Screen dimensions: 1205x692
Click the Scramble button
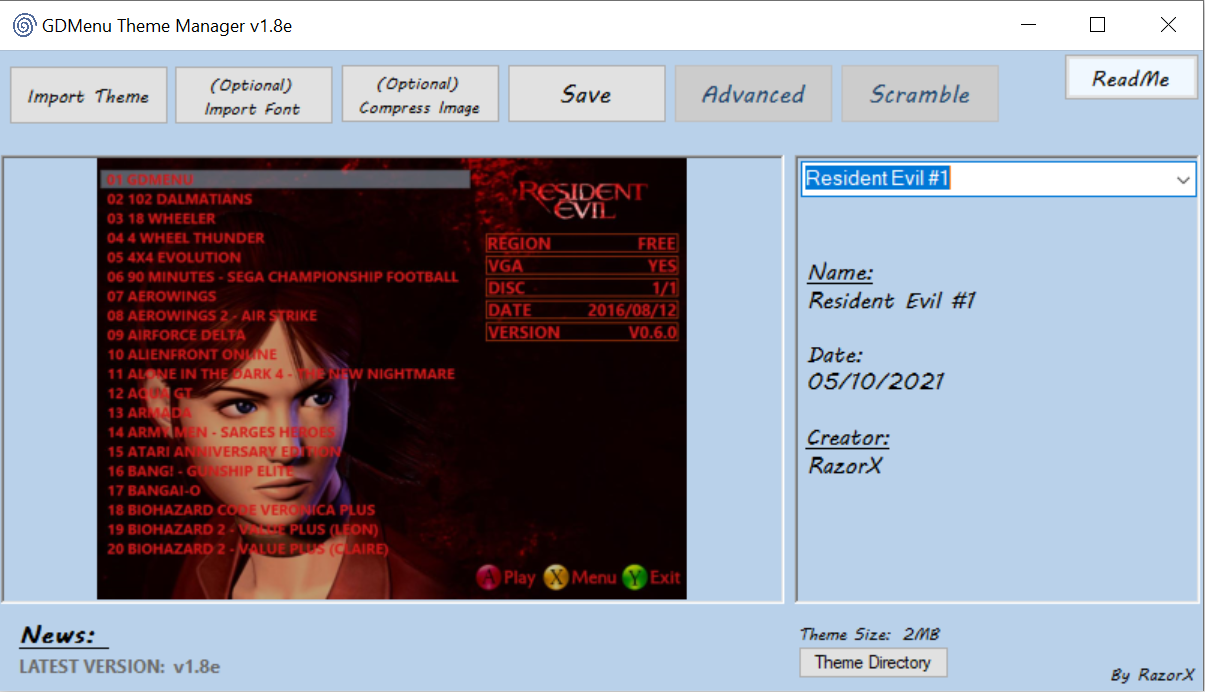920,94
